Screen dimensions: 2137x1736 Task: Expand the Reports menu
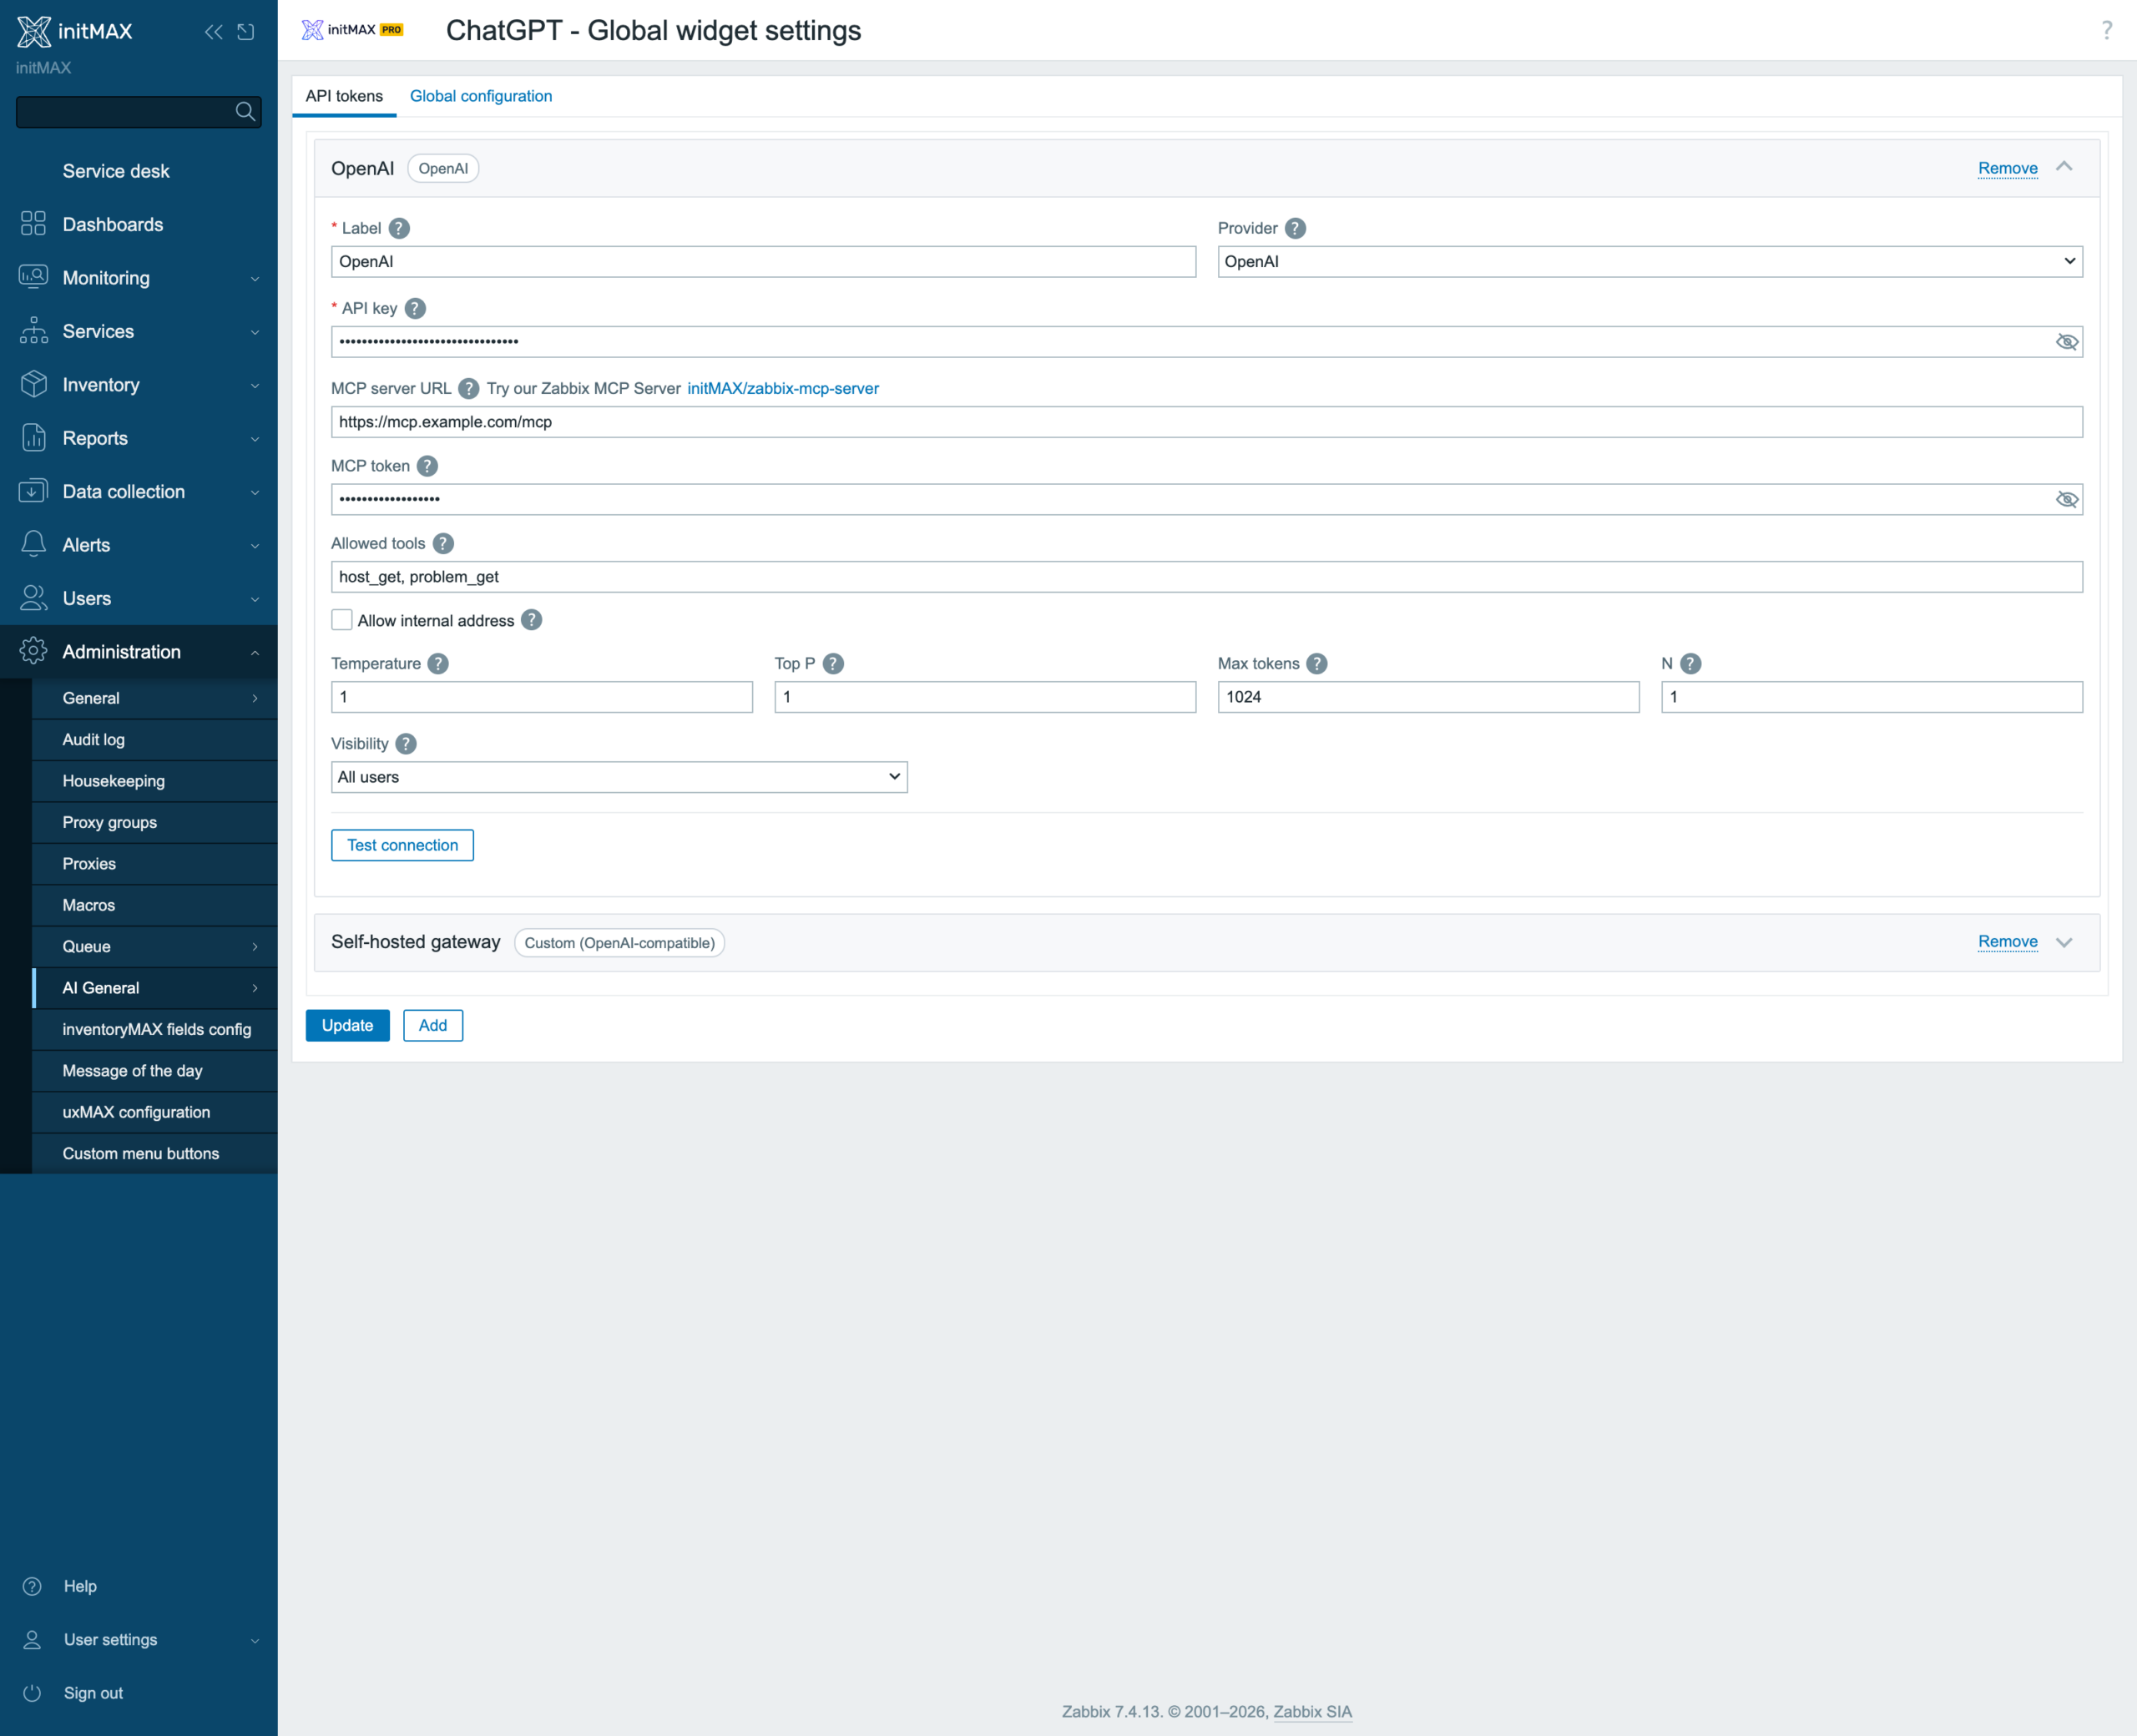(139, 438)
